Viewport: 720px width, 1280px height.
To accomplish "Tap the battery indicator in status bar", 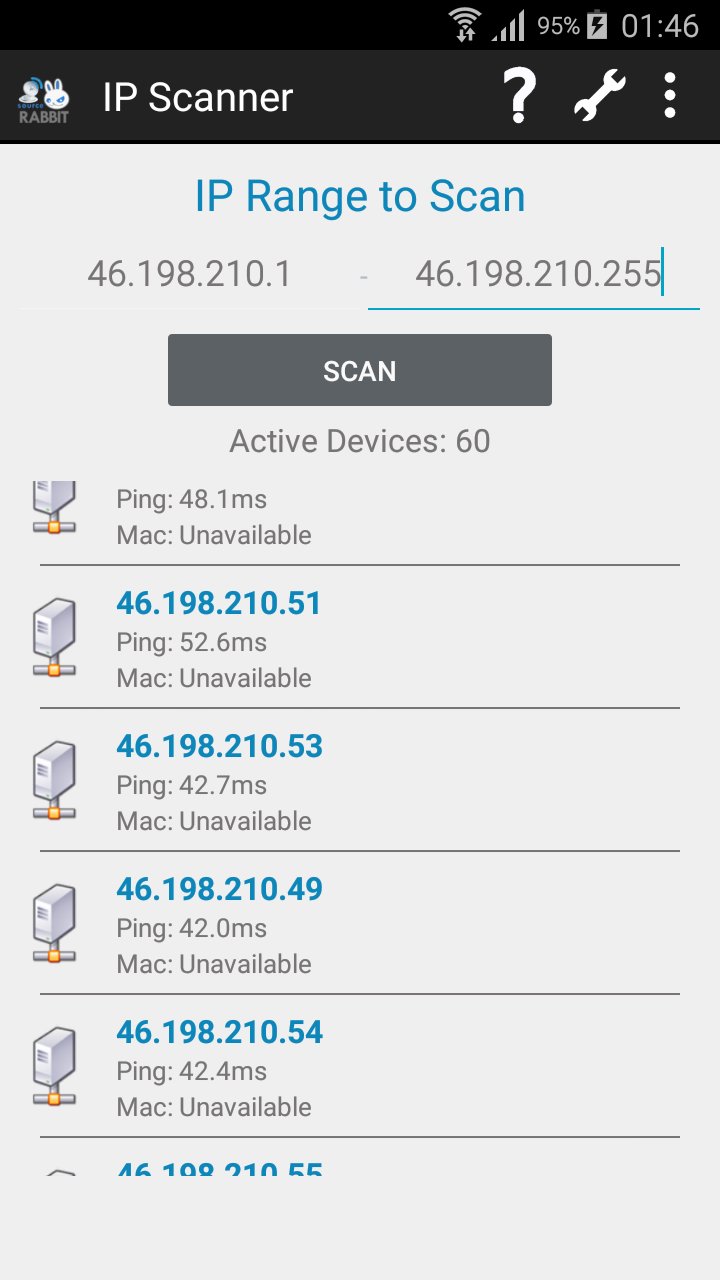I will point(597,25).
